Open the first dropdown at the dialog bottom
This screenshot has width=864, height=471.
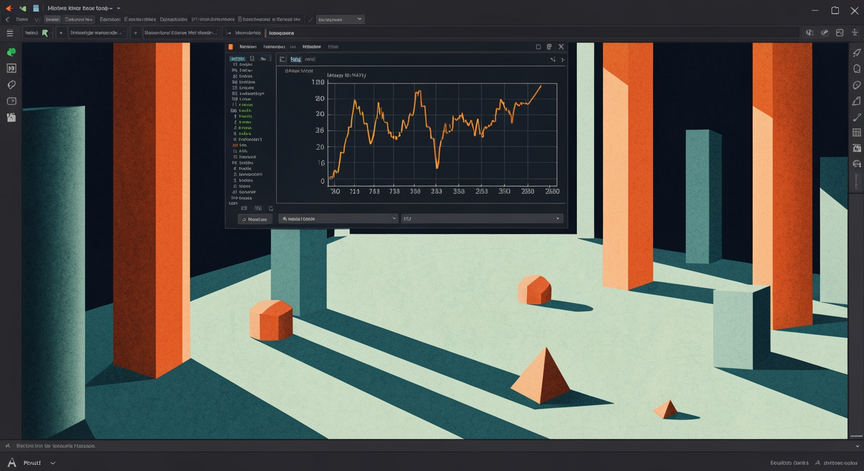coord(338,219)
